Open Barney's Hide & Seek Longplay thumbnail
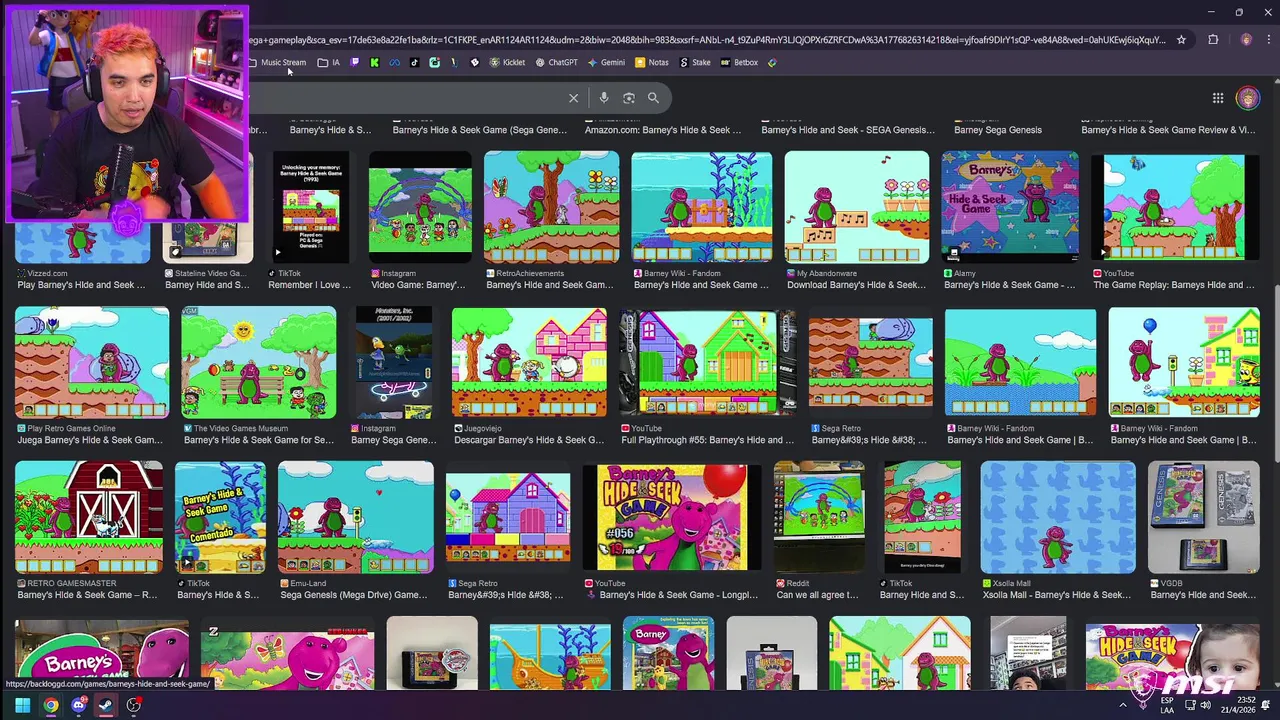This screenshot has height=720, width=1280. point(671,517)
